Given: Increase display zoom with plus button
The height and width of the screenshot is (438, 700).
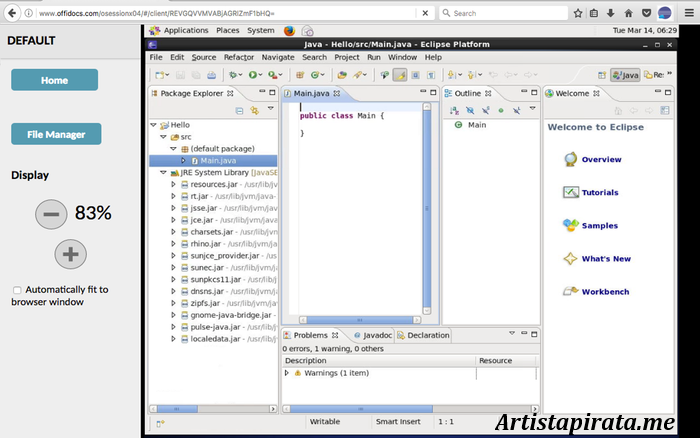Looking at the screenshot, I should point(71,254).
